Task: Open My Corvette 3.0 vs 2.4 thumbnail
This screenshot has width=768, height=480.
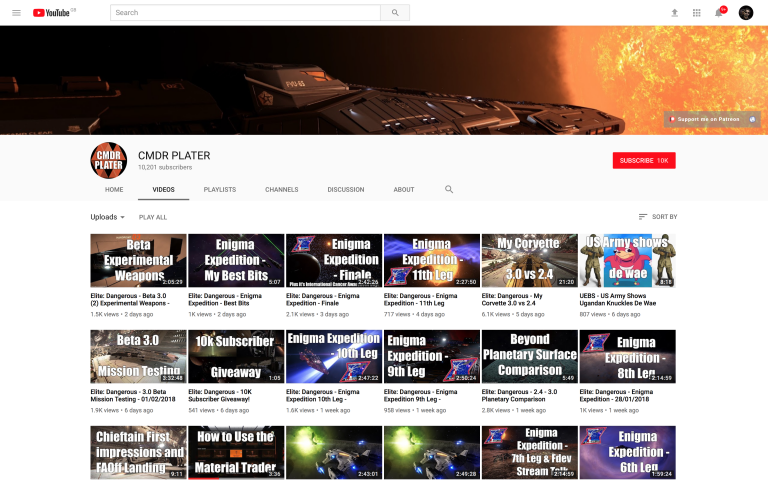Action: click(x=530, y=261)
